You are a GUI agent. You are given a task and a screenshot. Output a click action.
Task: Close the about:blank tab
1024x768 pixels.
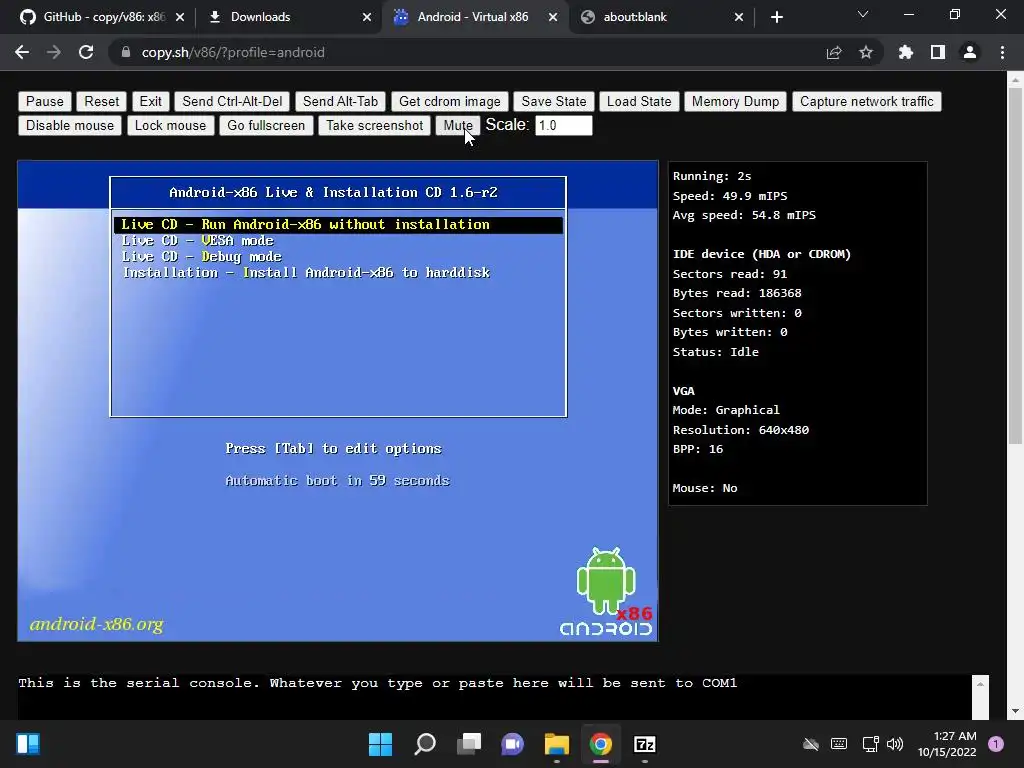tap(739, 17)
